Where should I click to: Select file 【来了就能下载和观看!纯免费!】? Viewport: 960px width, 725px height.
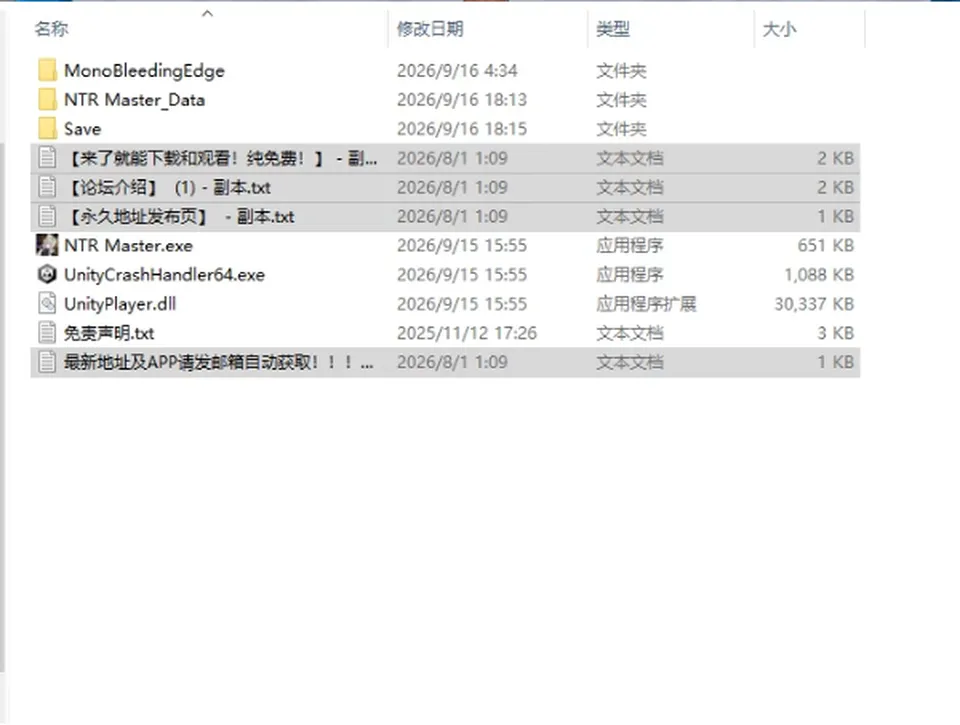220,158
